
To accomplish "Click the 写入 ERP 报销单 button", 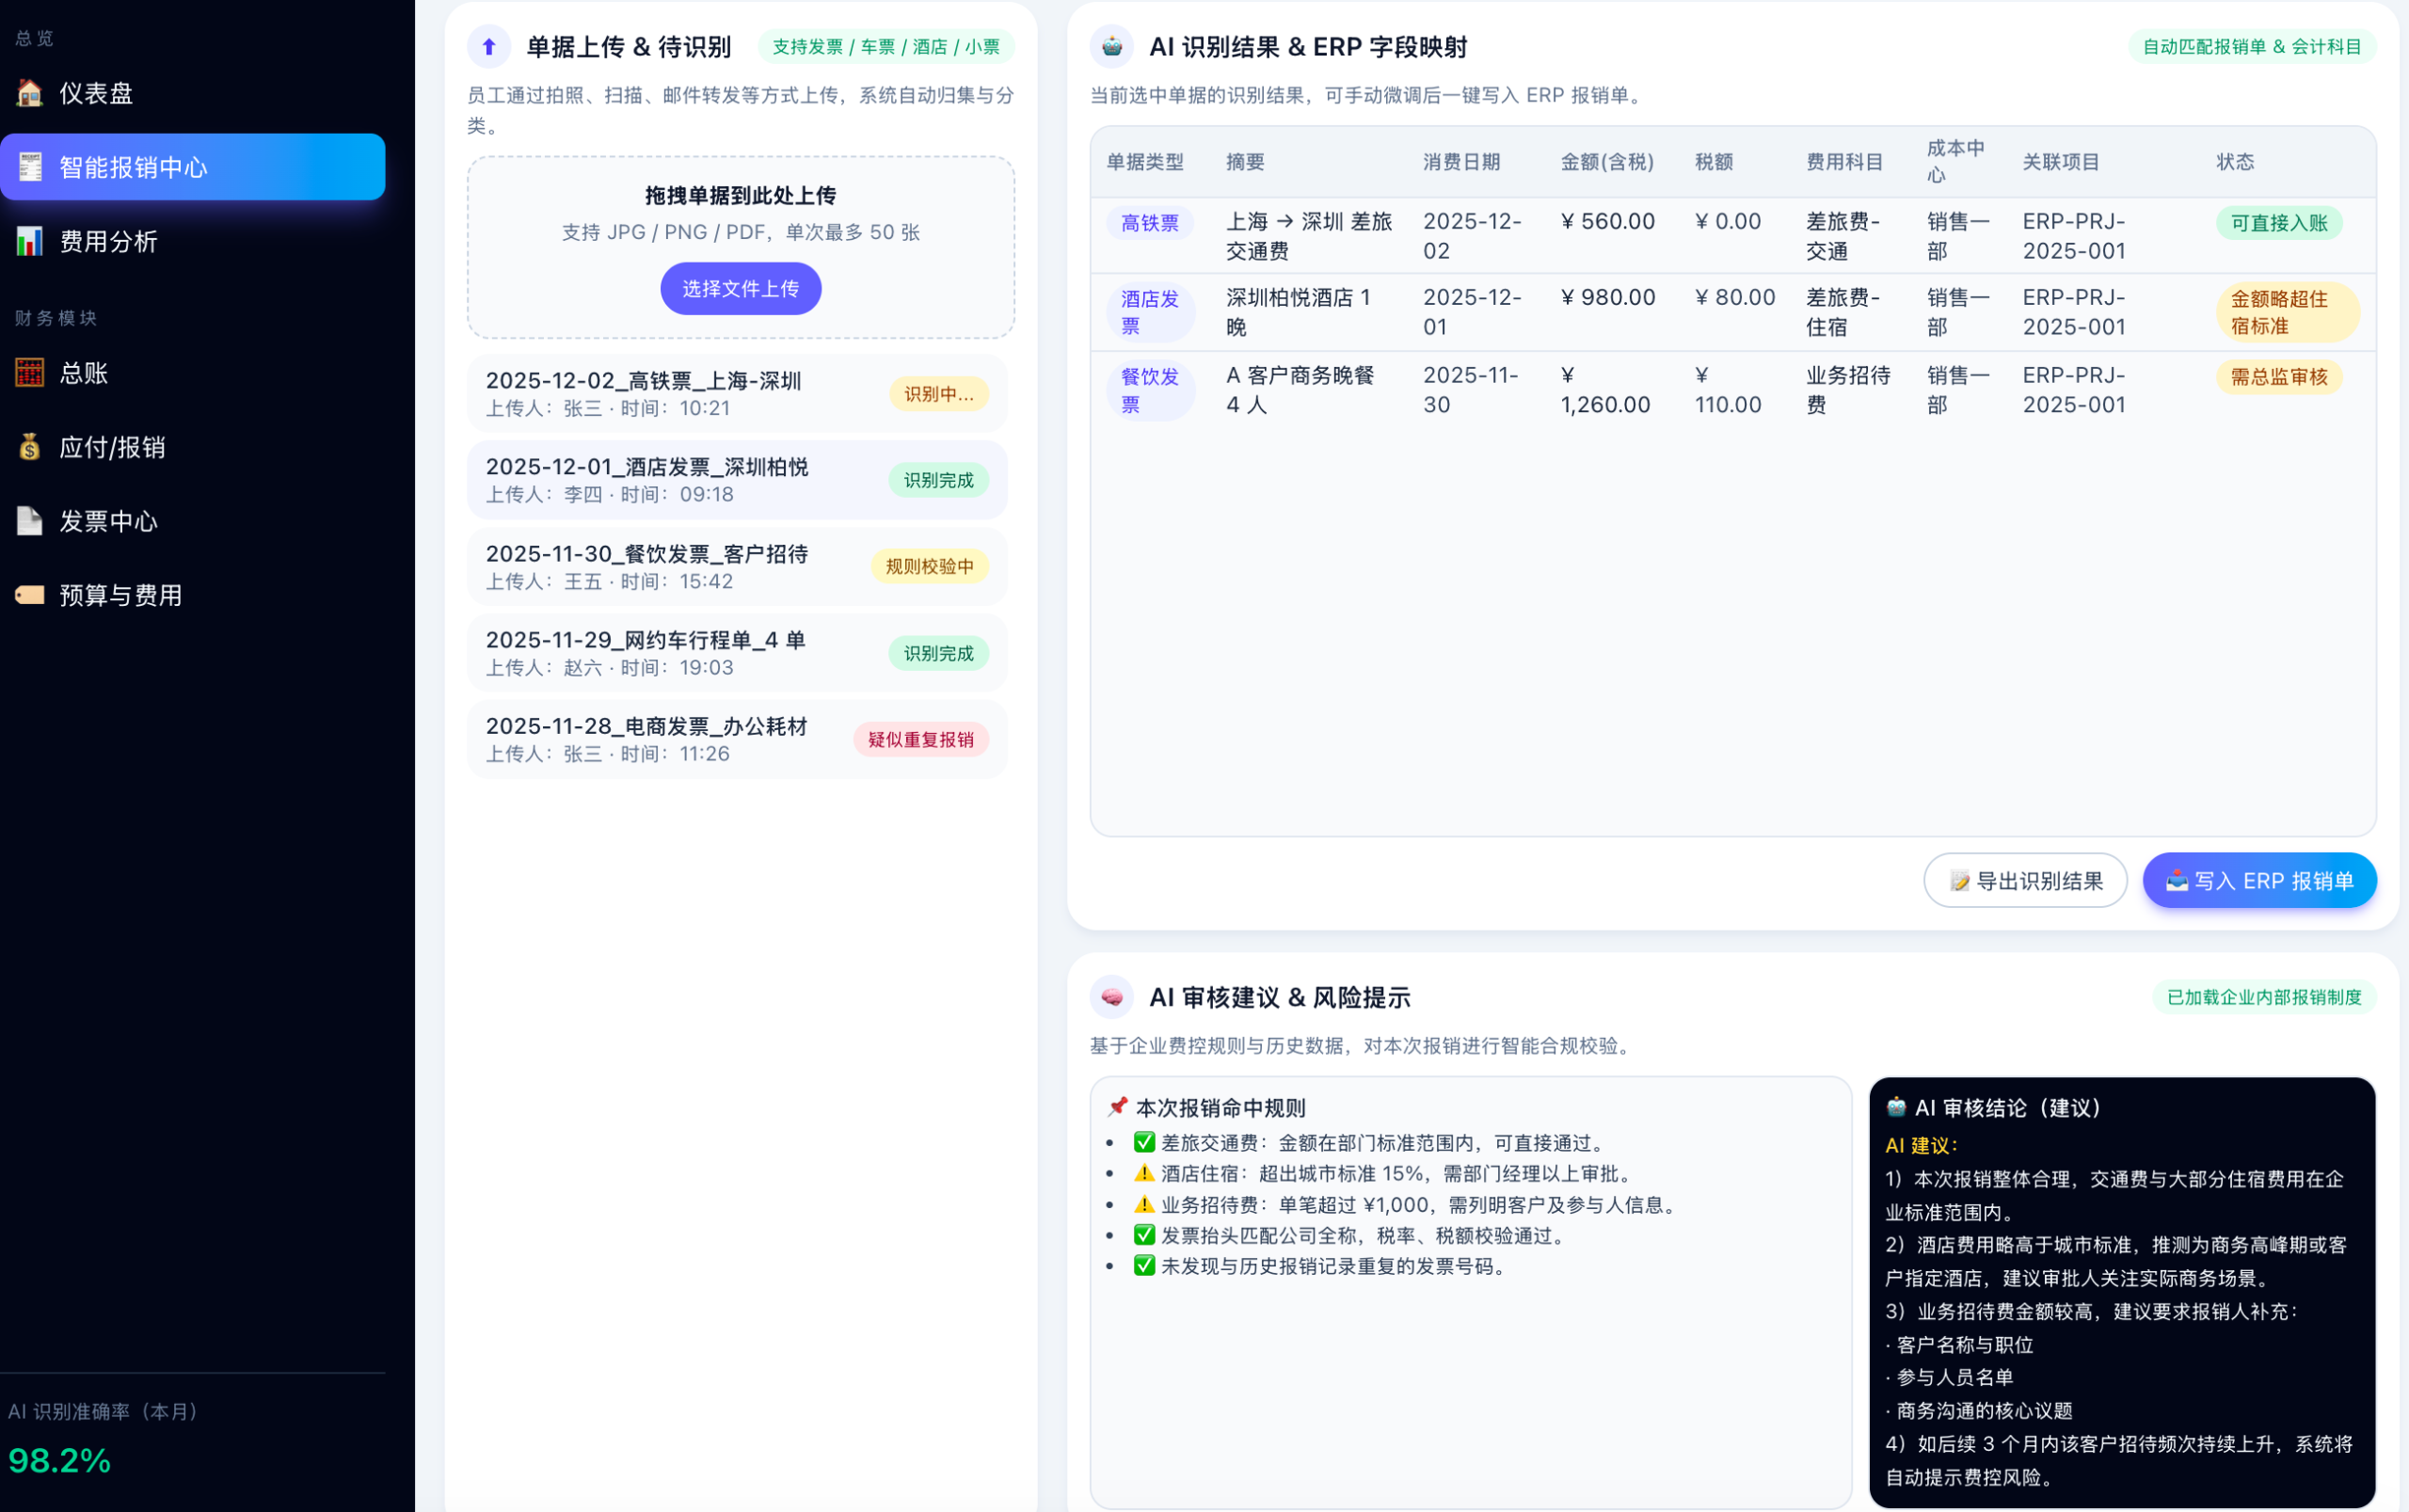I will [2258, 880].
